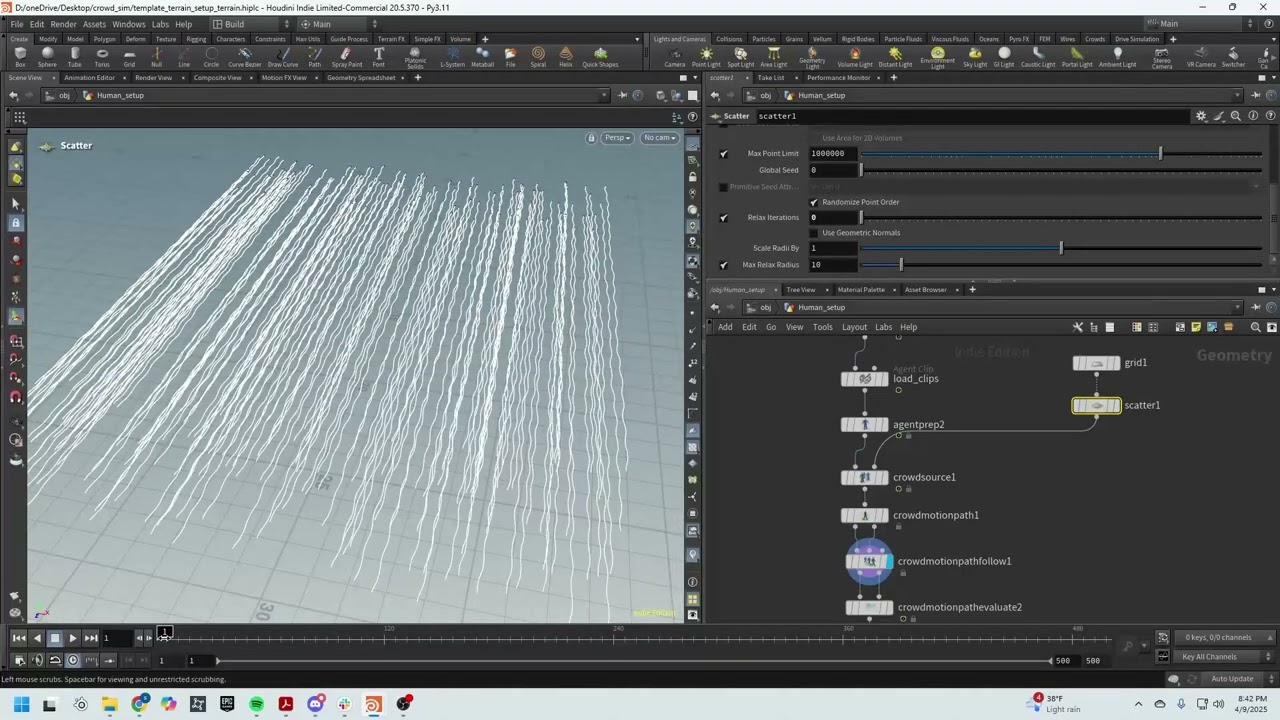Select the Curve Bezier shelf tool
1280x720 pixels.
(x=245, y=57)
